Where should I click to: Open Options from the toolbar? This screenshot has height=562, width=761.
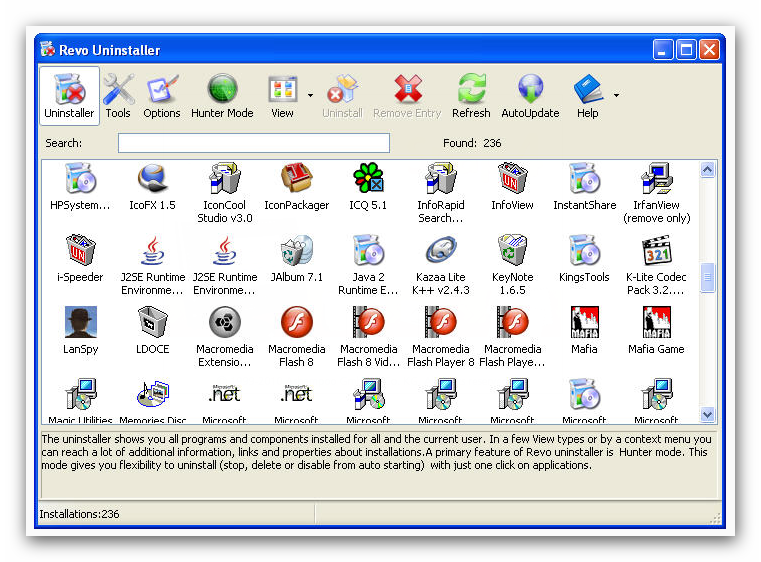162,96
